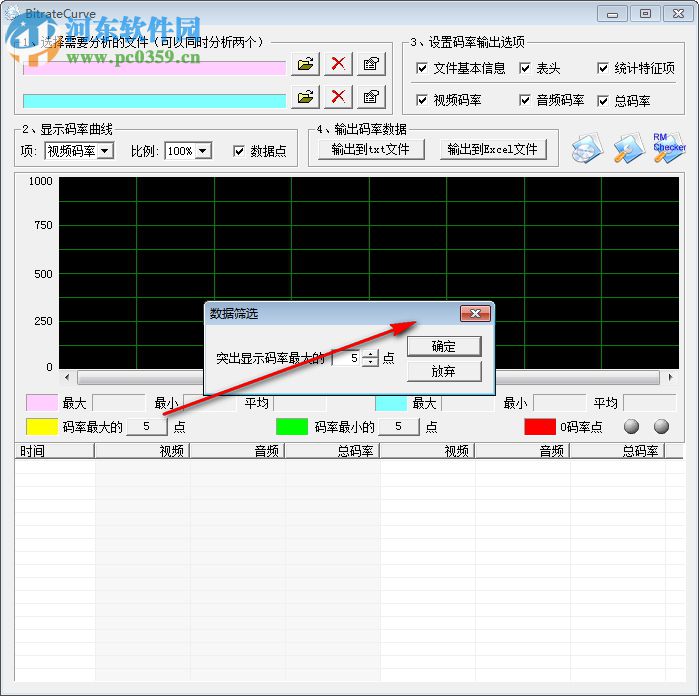
Task: Show properties of the second file
Action: pyautogui.click(x=371, y=97)
